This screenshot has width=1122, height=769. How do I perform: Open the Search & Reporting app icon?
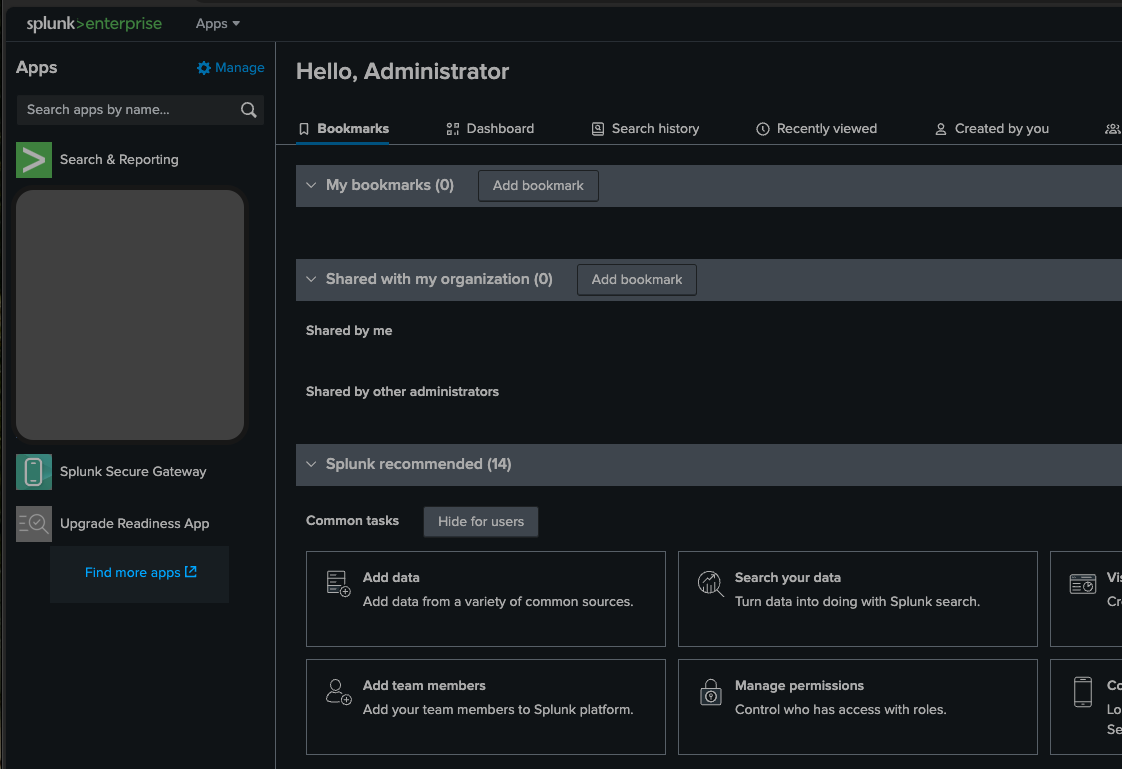34,160
